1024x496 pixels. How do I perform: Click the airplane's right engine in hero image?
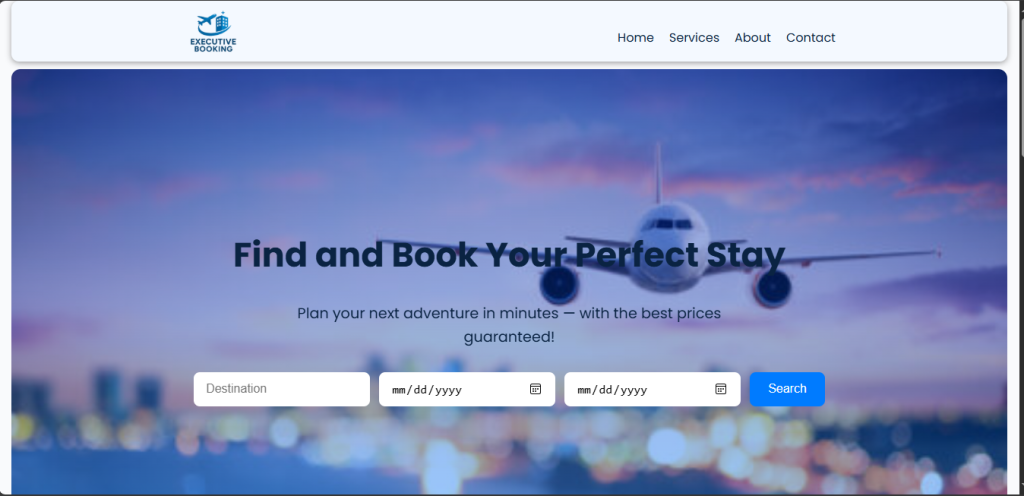point(772,286)
